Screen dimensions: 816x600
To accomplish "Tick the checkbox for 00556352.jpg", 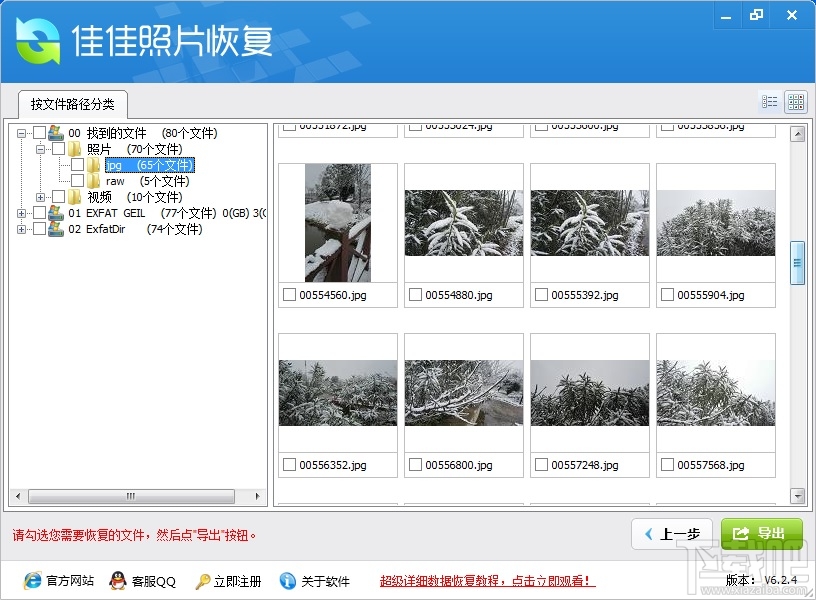I will click(x=289, y=465).
